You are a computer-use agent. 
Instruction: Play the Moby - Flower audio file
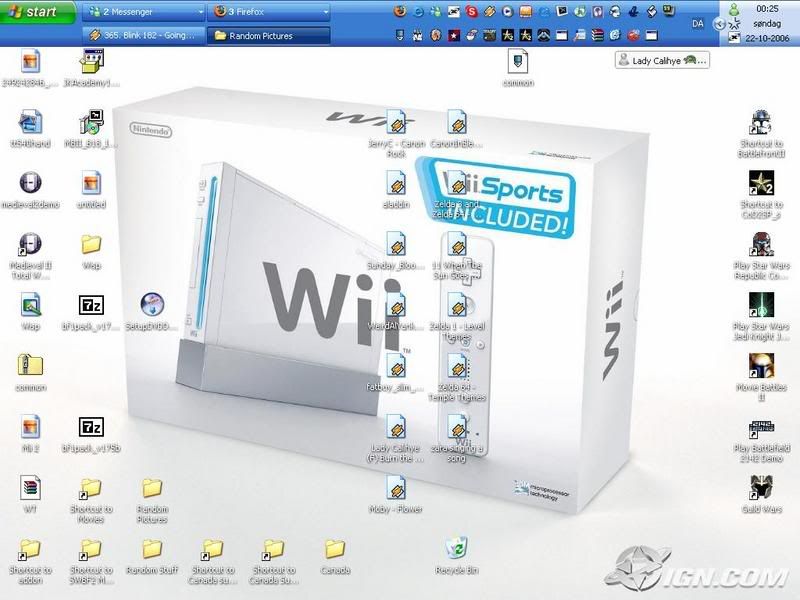tap(396, 494)
